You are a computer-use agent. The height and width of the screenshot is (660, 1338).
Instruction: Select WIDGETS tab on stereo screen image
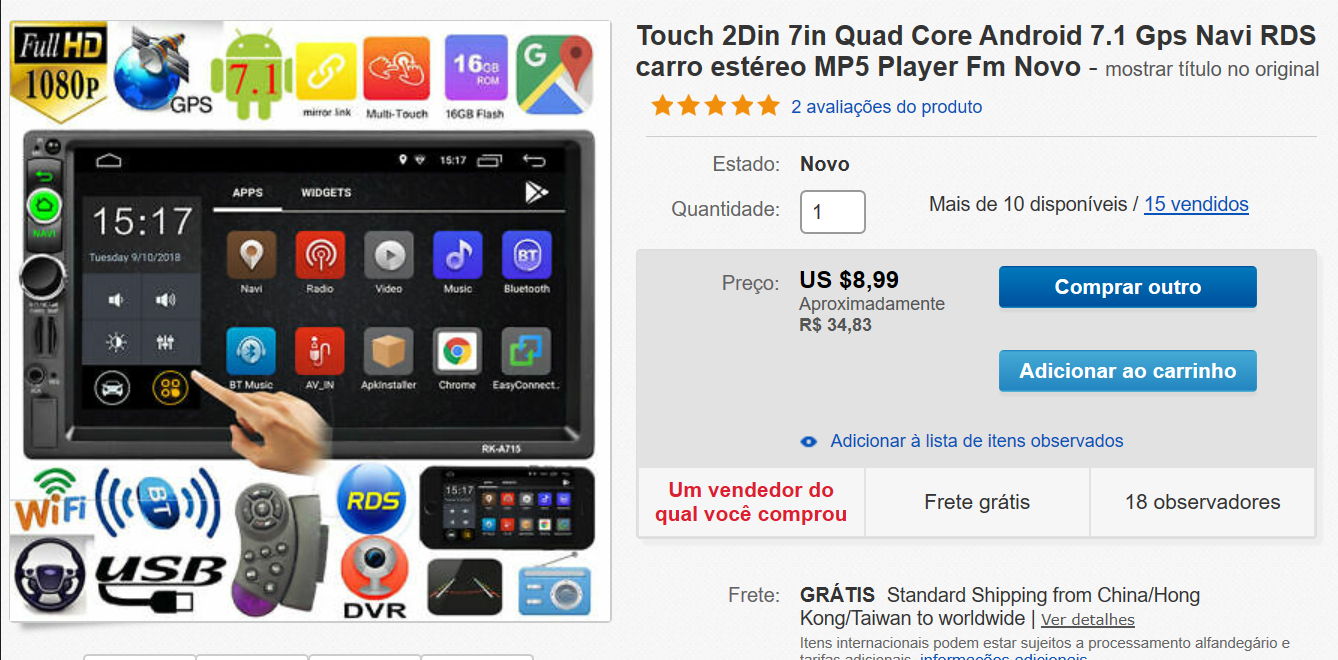326,193
